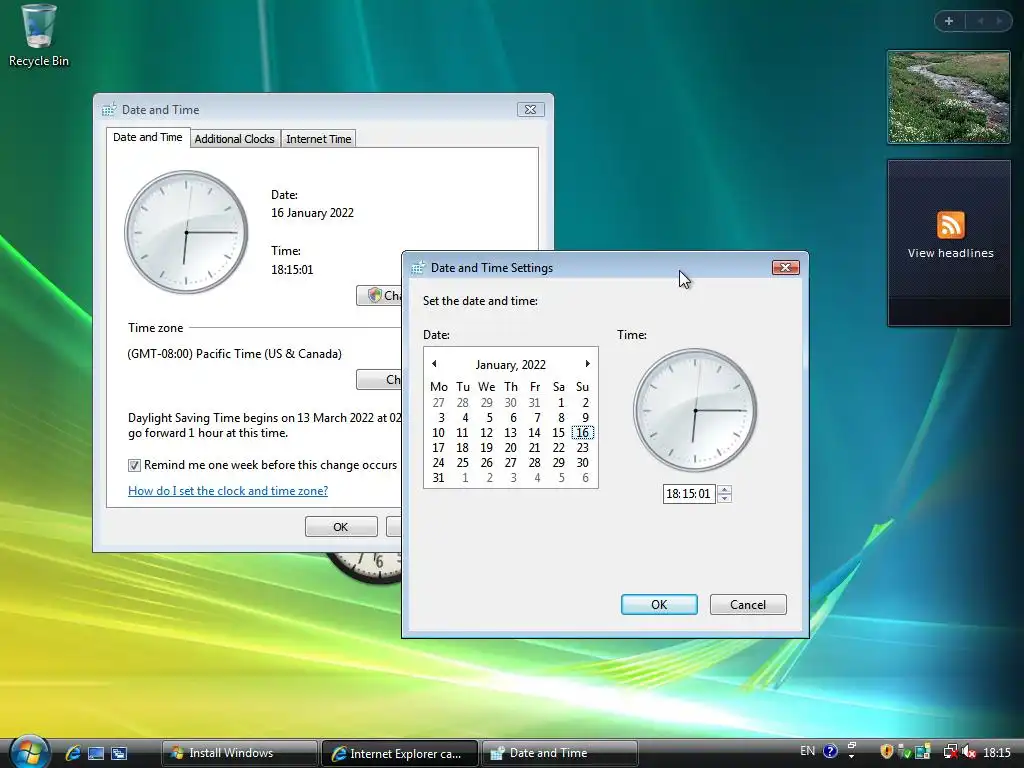Decrease time with the spinner down arrow
This screenshot has width=1024, height=768.
click(x=724, y=498)
